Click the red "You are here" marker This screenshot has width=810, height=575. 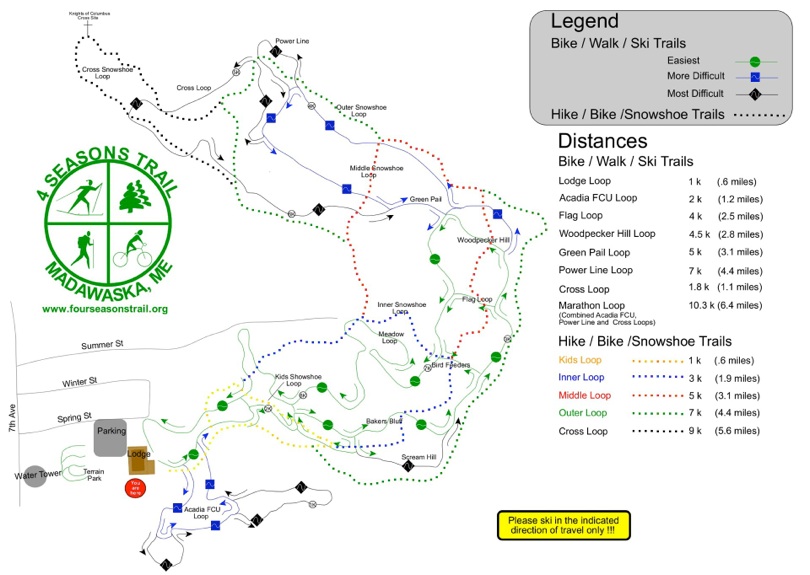coord(135,488)
